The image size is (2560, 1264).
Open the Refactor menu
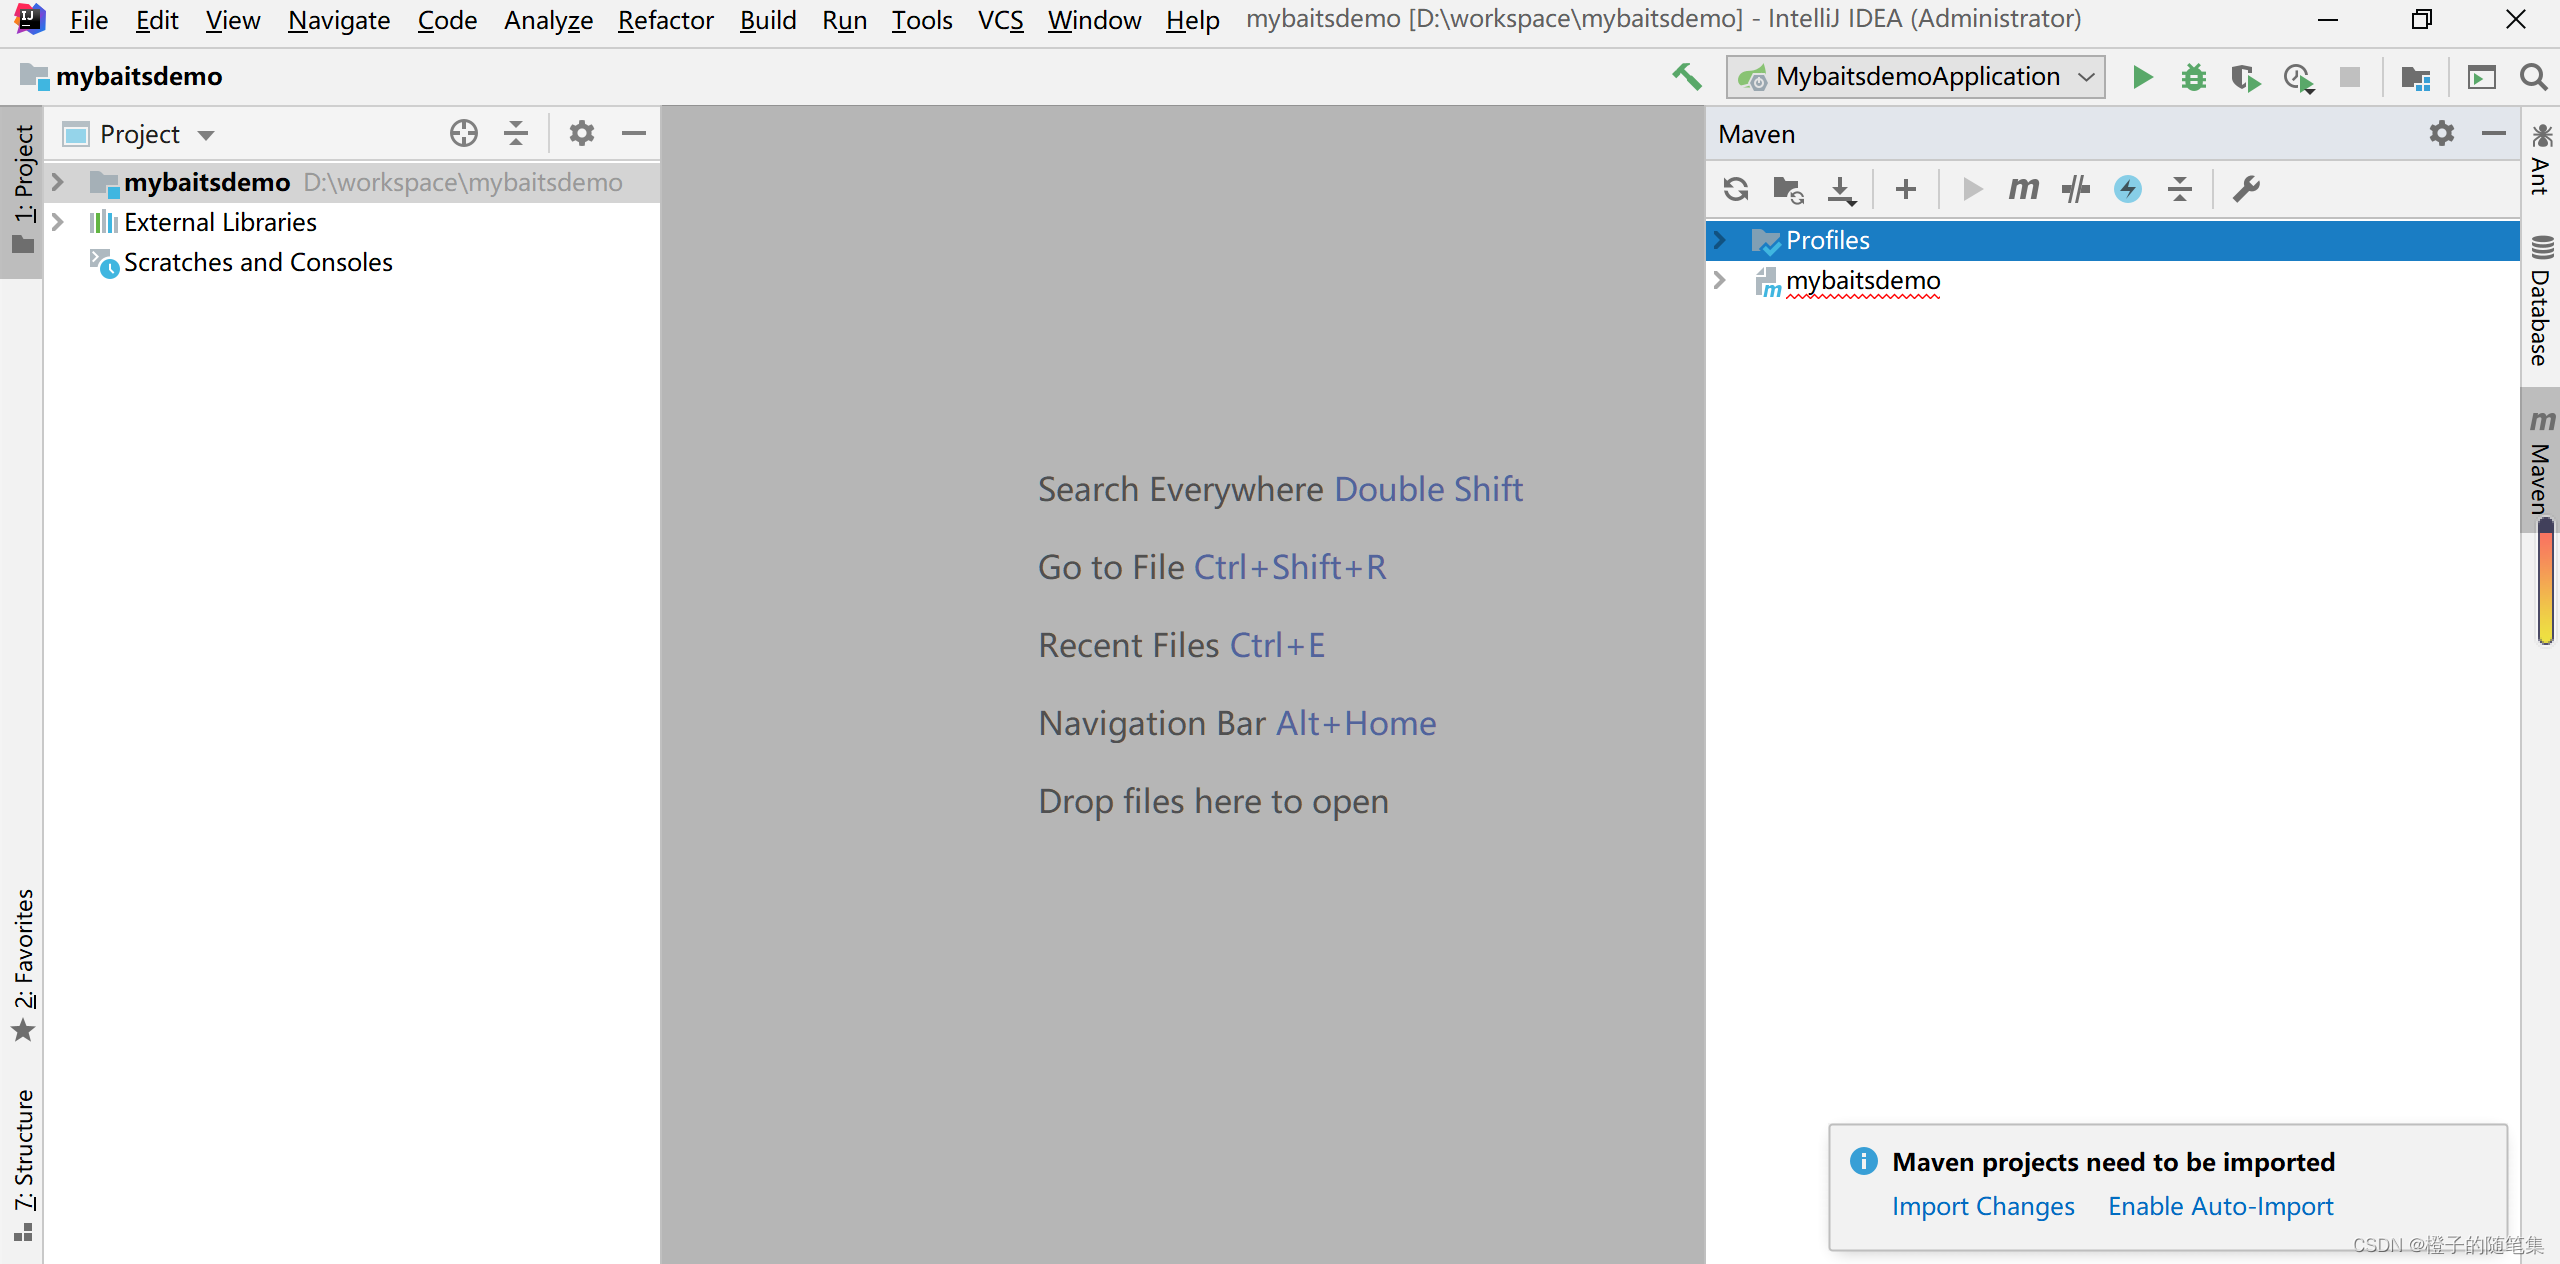pos(665,20)
